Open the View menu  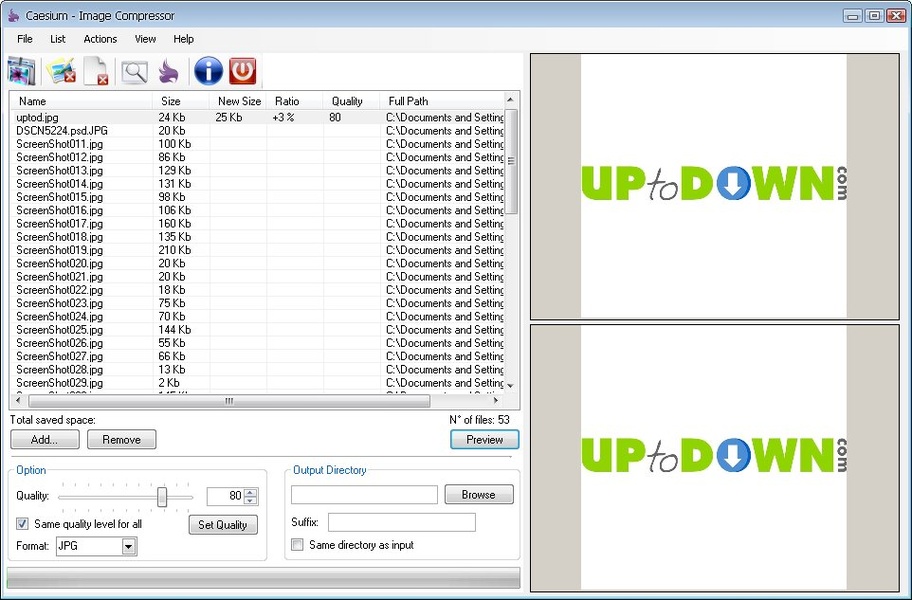145,39
